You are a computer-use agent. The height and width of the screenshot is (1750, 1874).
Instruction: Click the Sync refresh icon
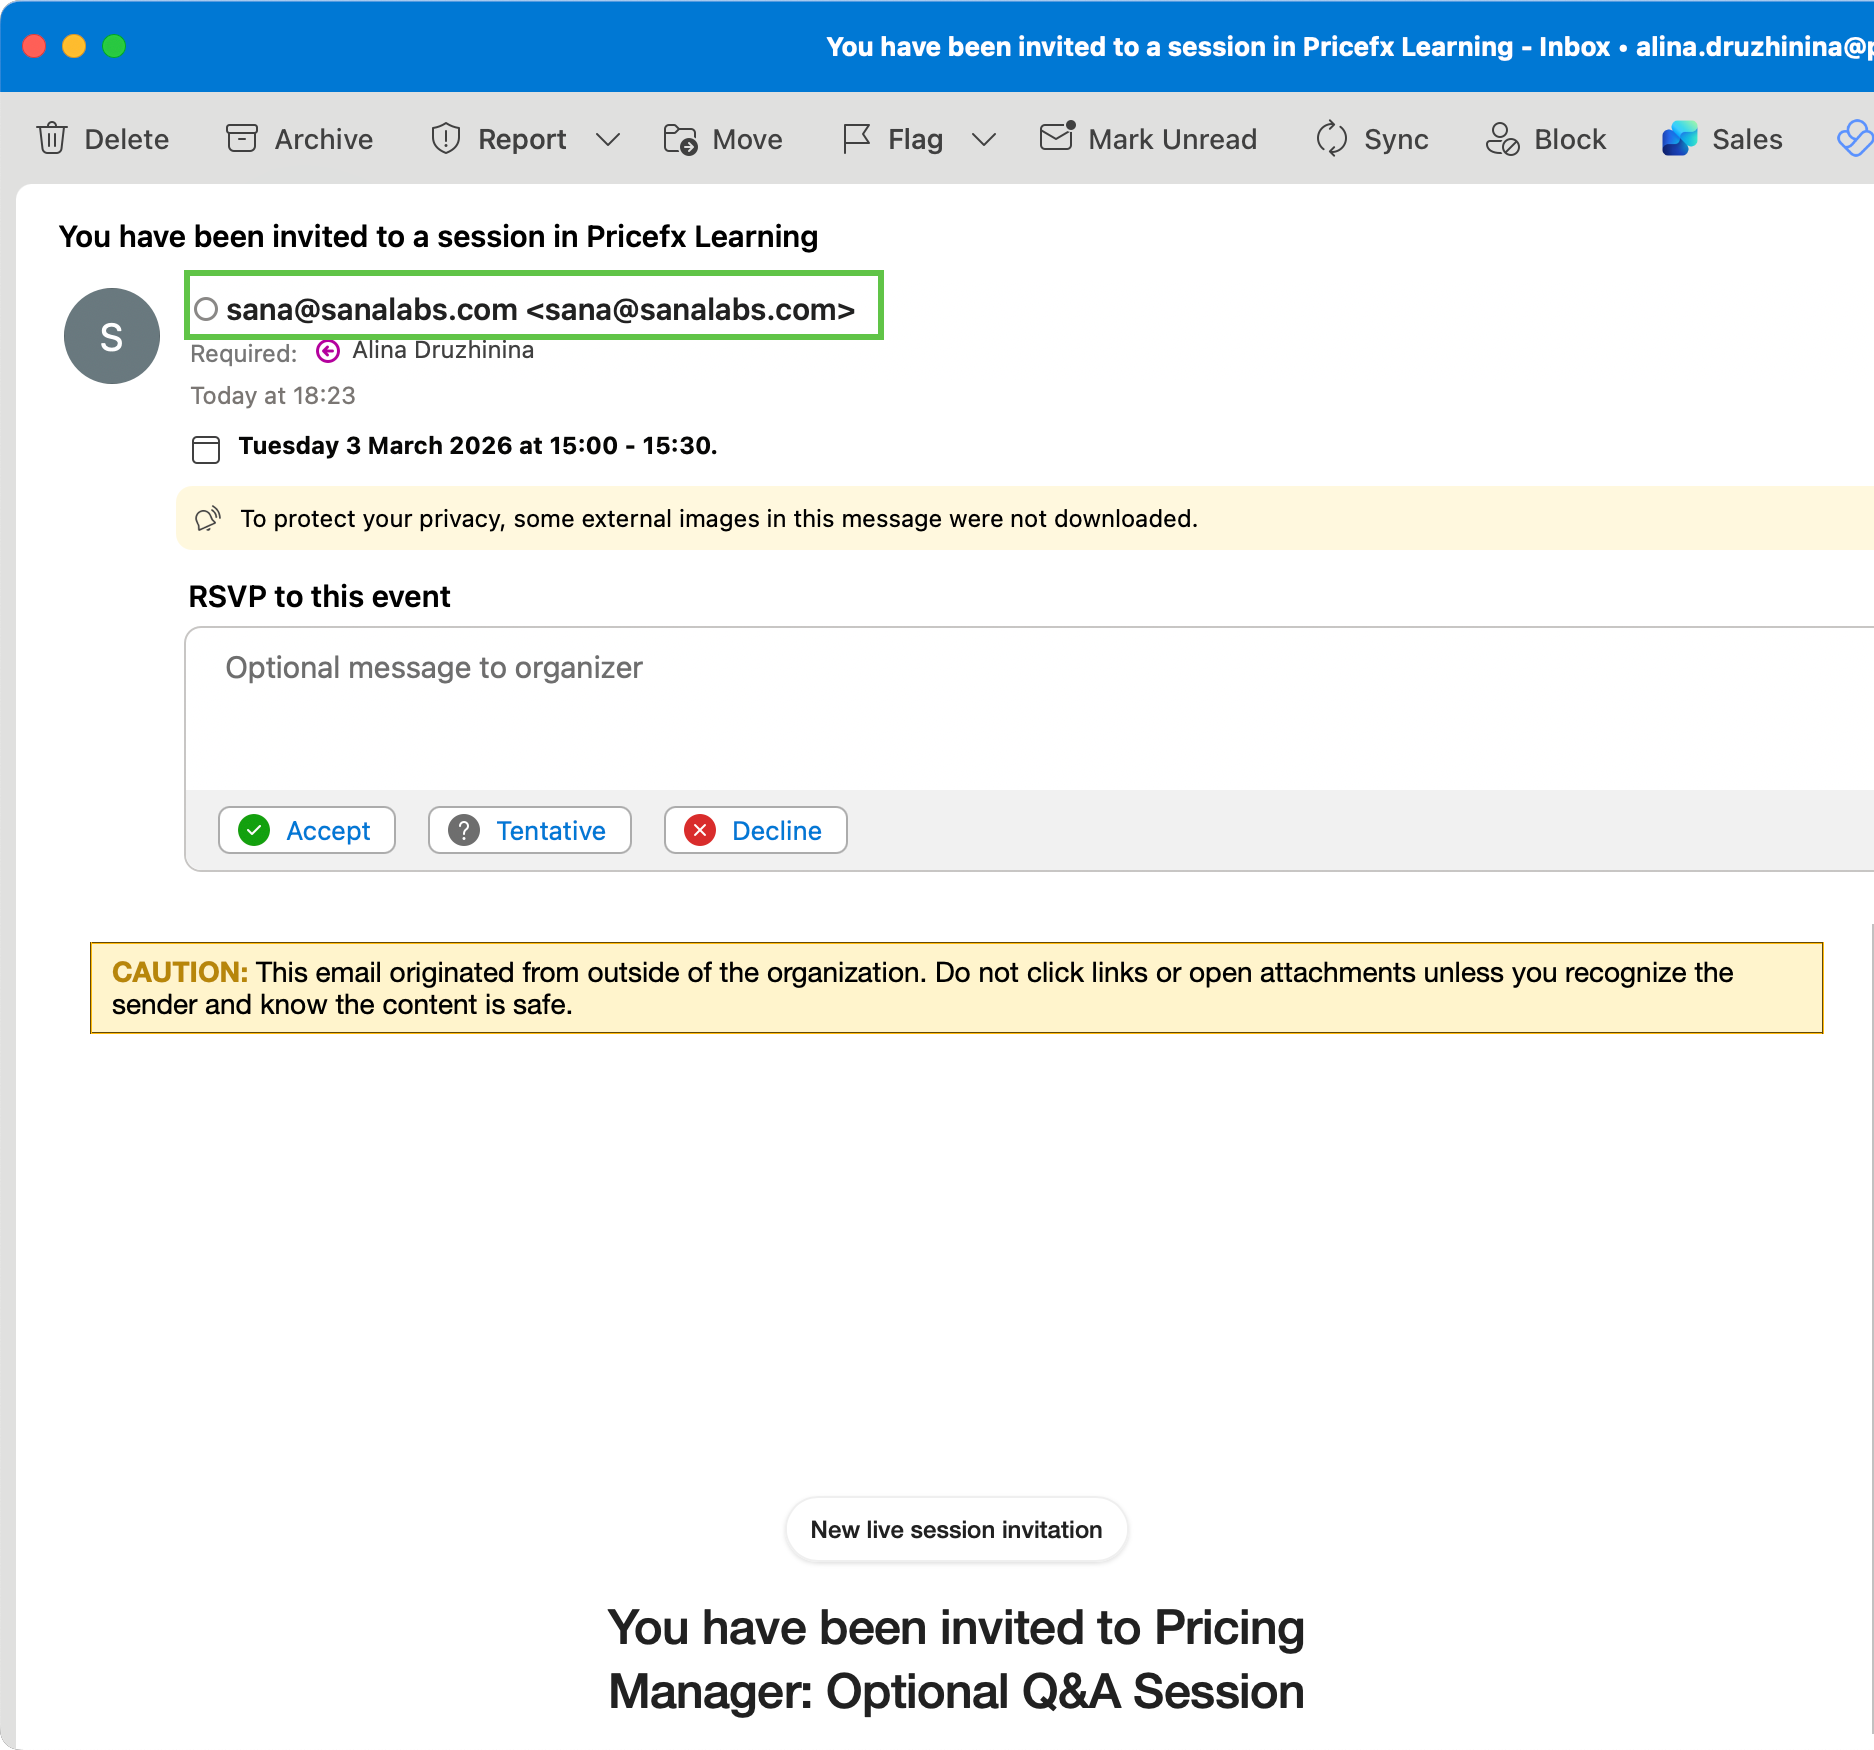point(1331,139)
